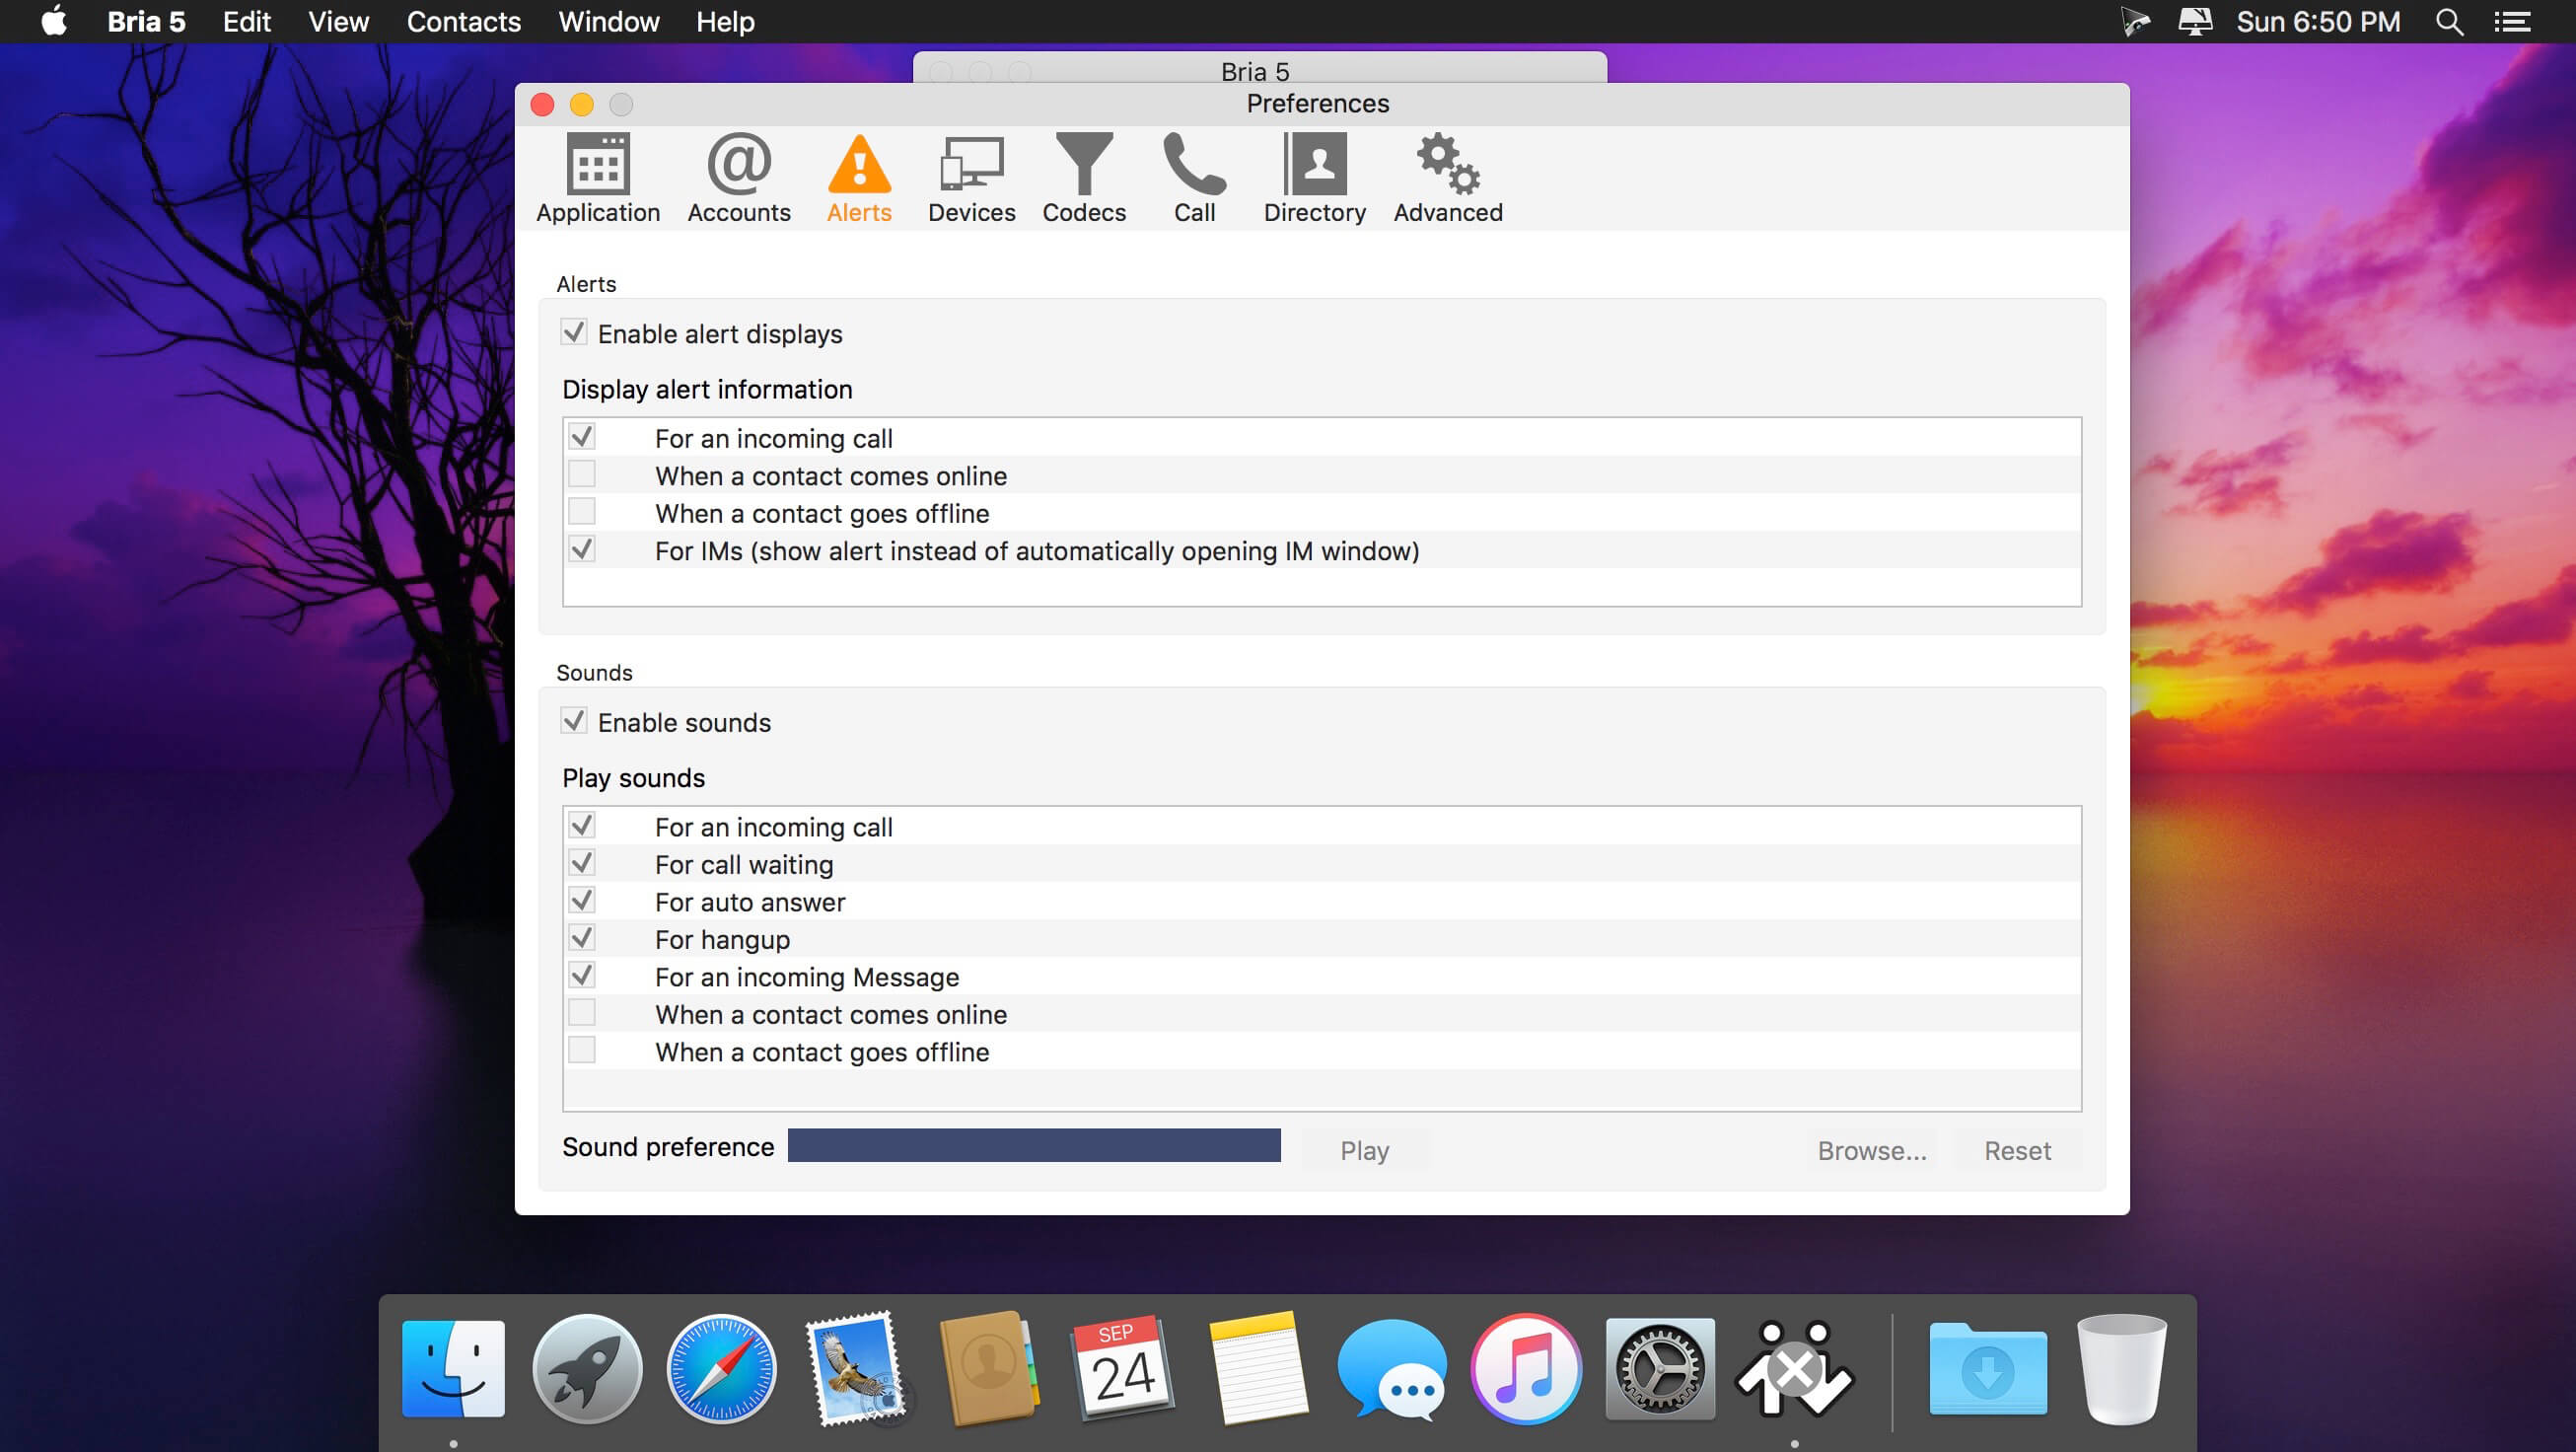The image size is (2576, 1452).
Task: Uncheck alert display For an incoming call
Action: point(582,437)
